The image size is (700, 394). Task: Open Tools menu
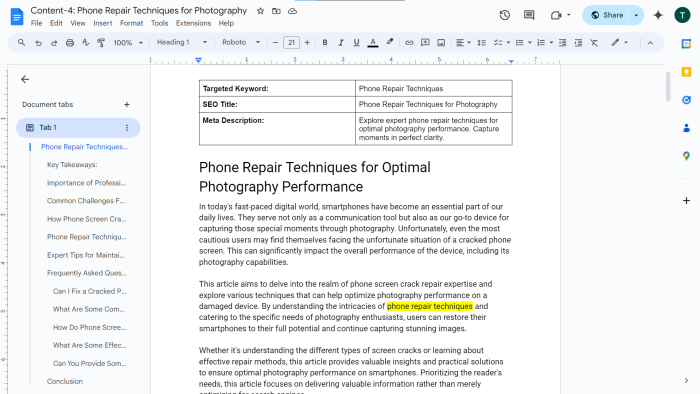[159, 23]
